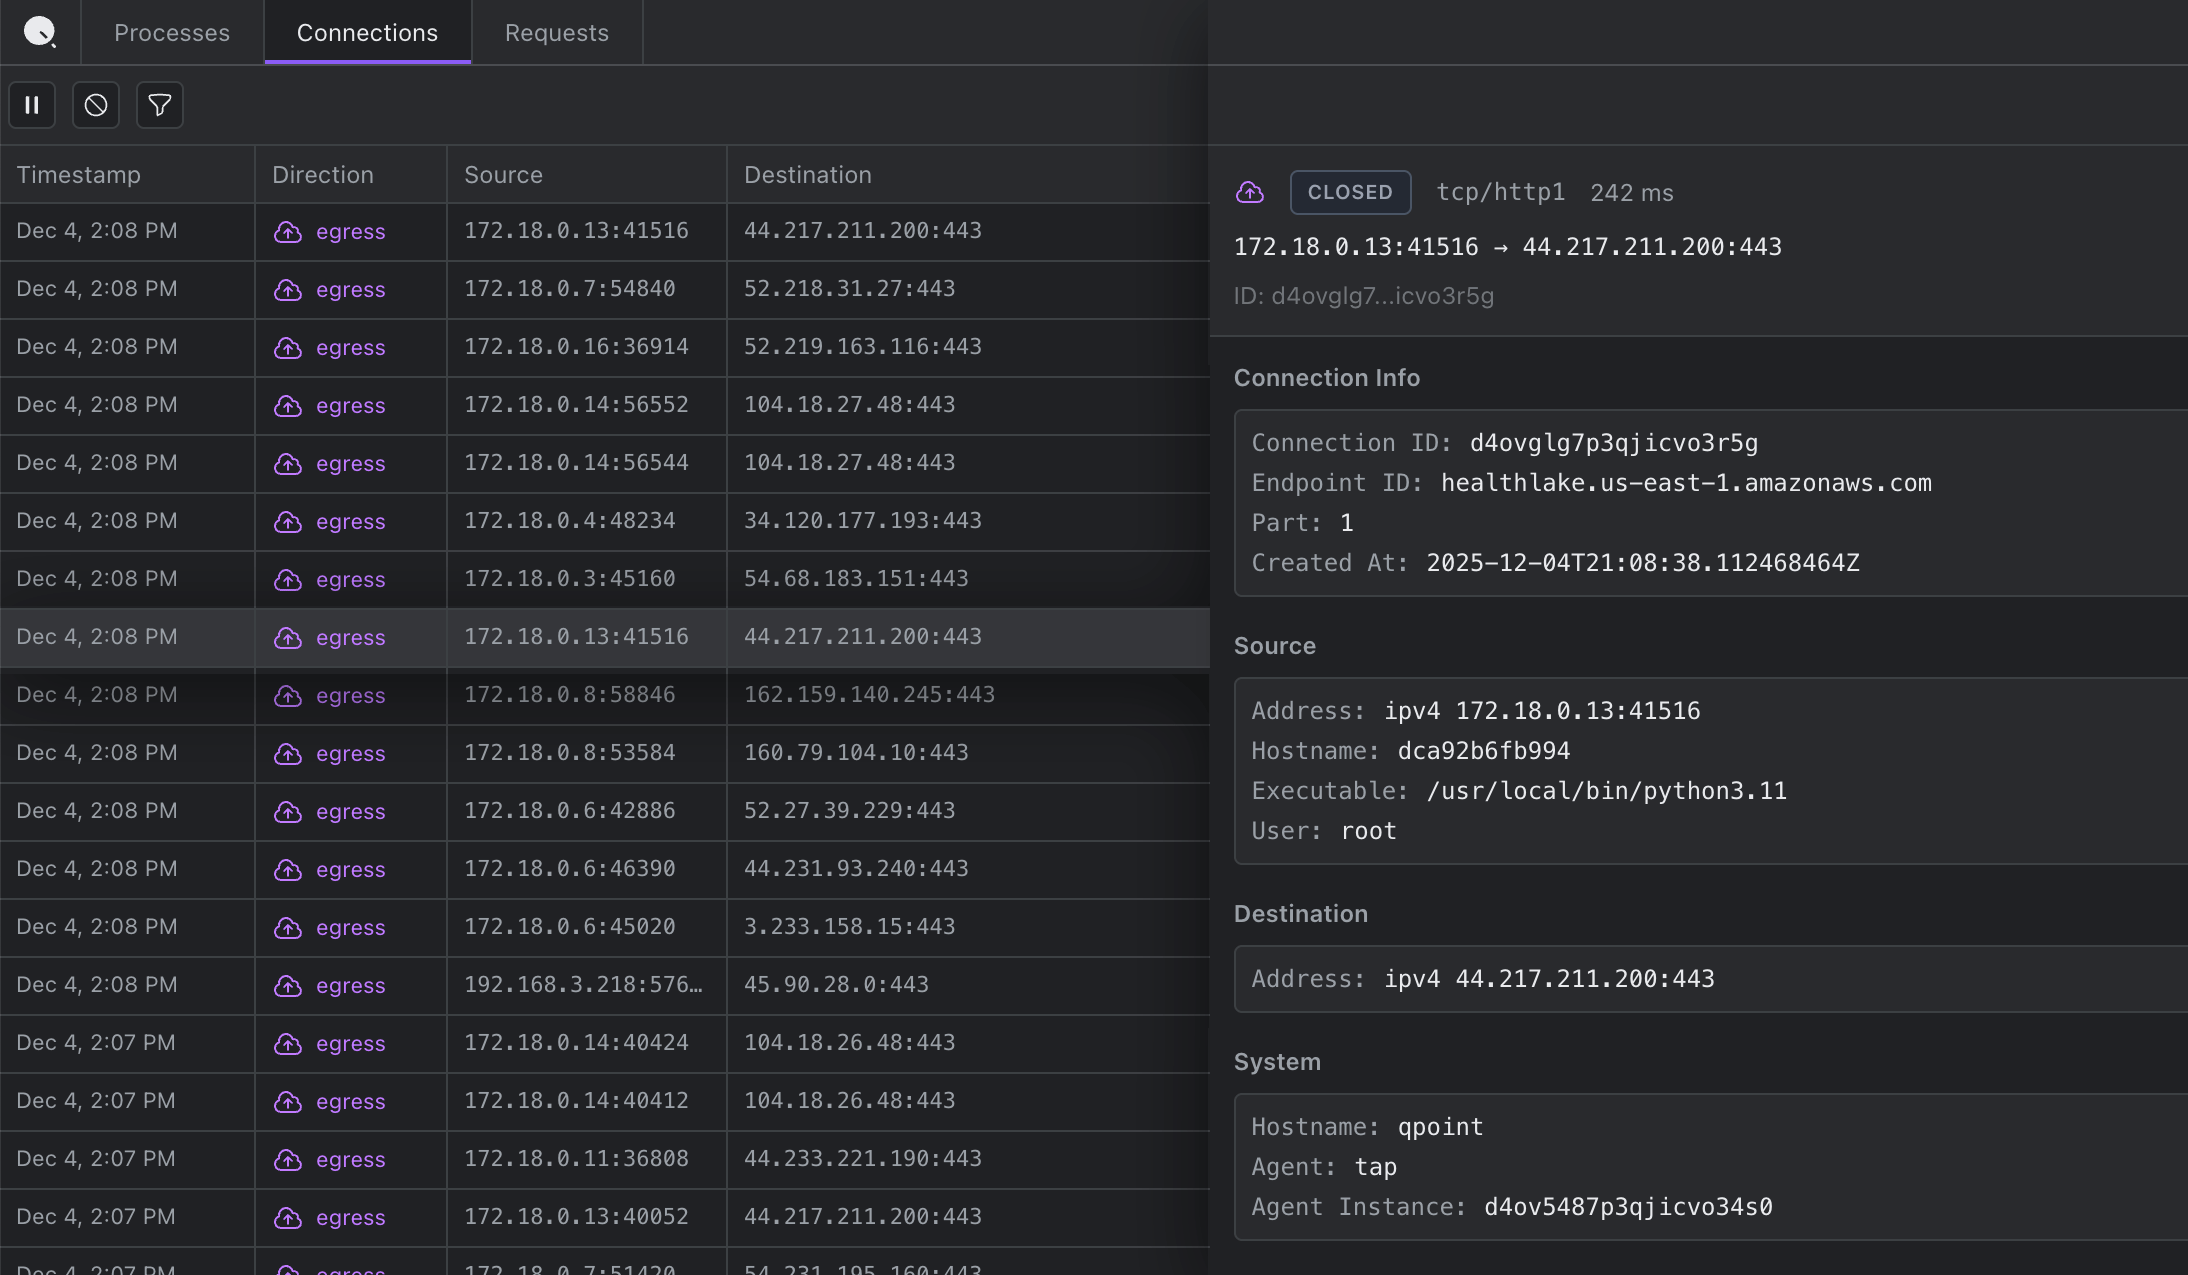This screenshot has height=1275, width=2188.
Task: Click the Direction column header
Action: (x=322, y=175)
